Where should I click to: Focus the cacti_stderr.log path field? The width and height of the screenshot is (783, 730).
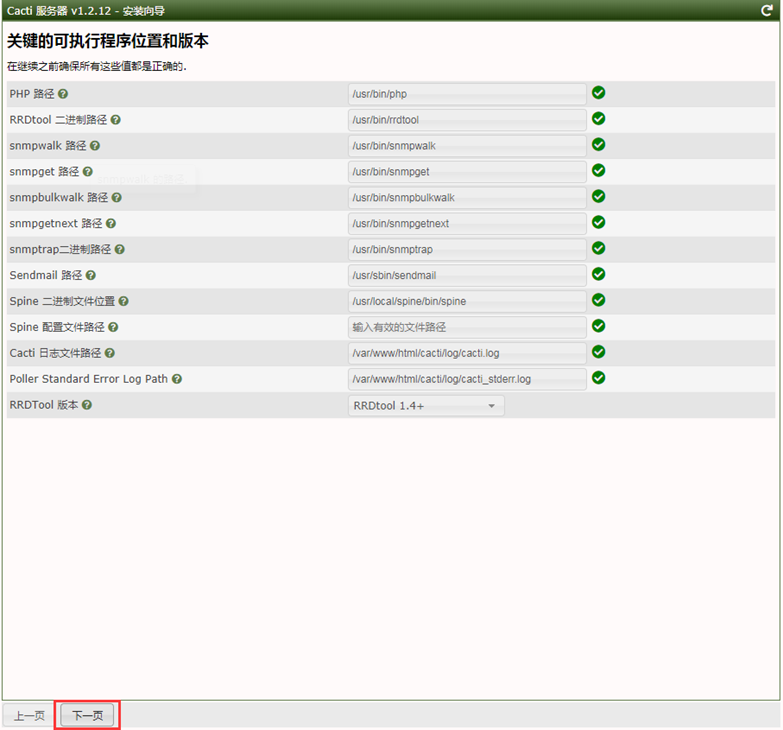pyautogui.click(x=467, y=379)
